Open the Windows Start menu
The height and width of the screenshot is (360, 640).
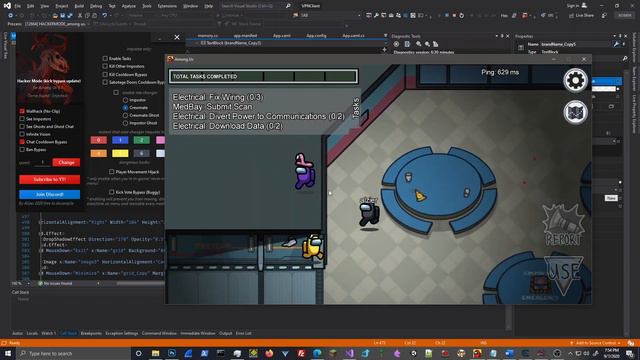(x=7, y=353)
